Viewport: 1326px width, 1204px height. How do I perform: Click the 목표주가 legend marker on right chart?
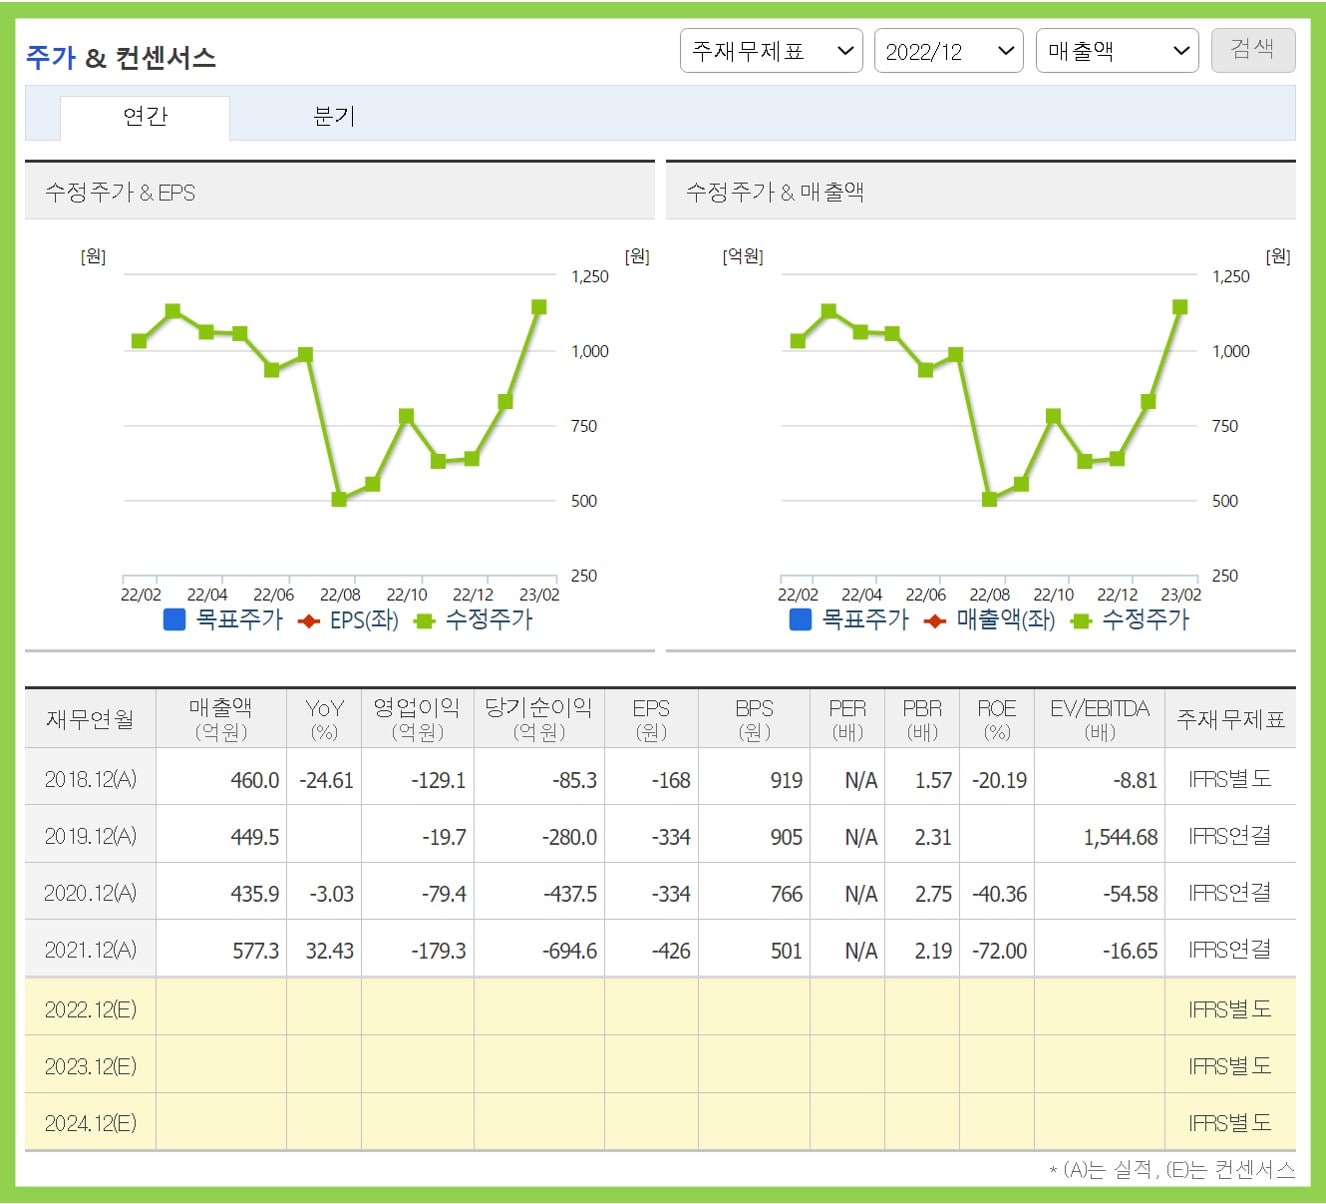pyautogui.click(x=800, y=620)
